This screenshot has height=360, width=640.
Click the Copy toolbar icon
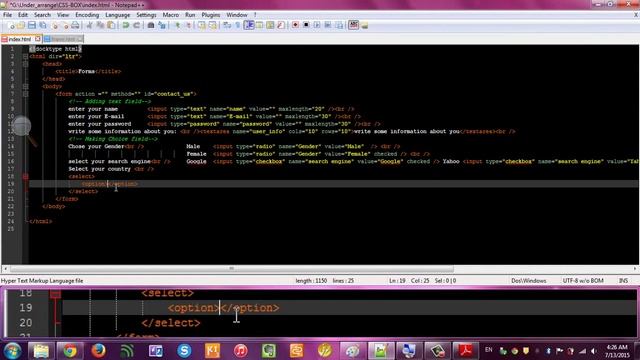100,25
